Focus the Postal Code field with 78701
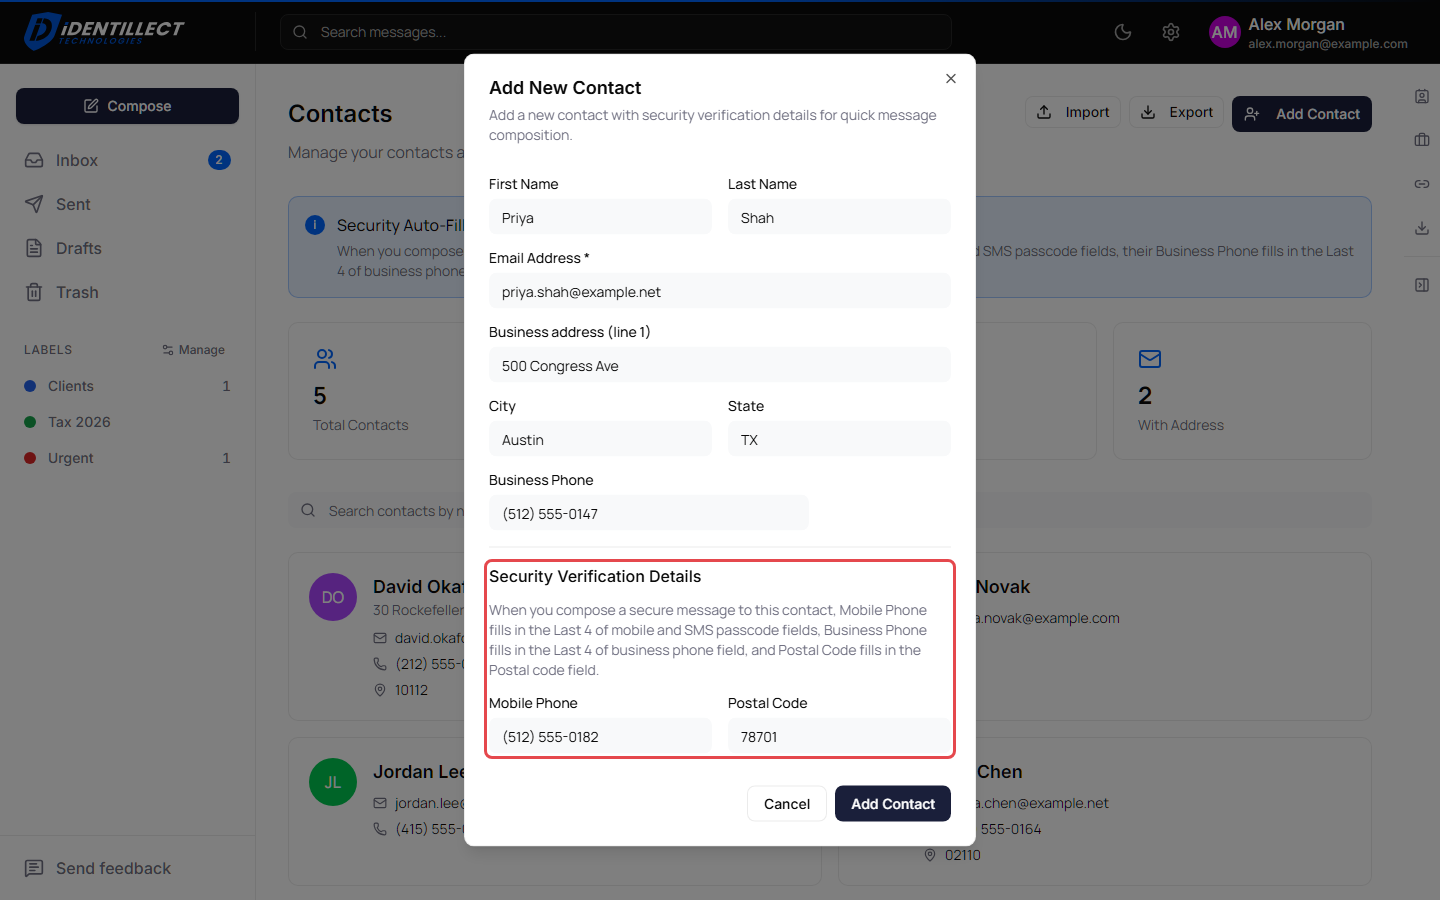The image size is (1440, 900). (x=839, y=736)
